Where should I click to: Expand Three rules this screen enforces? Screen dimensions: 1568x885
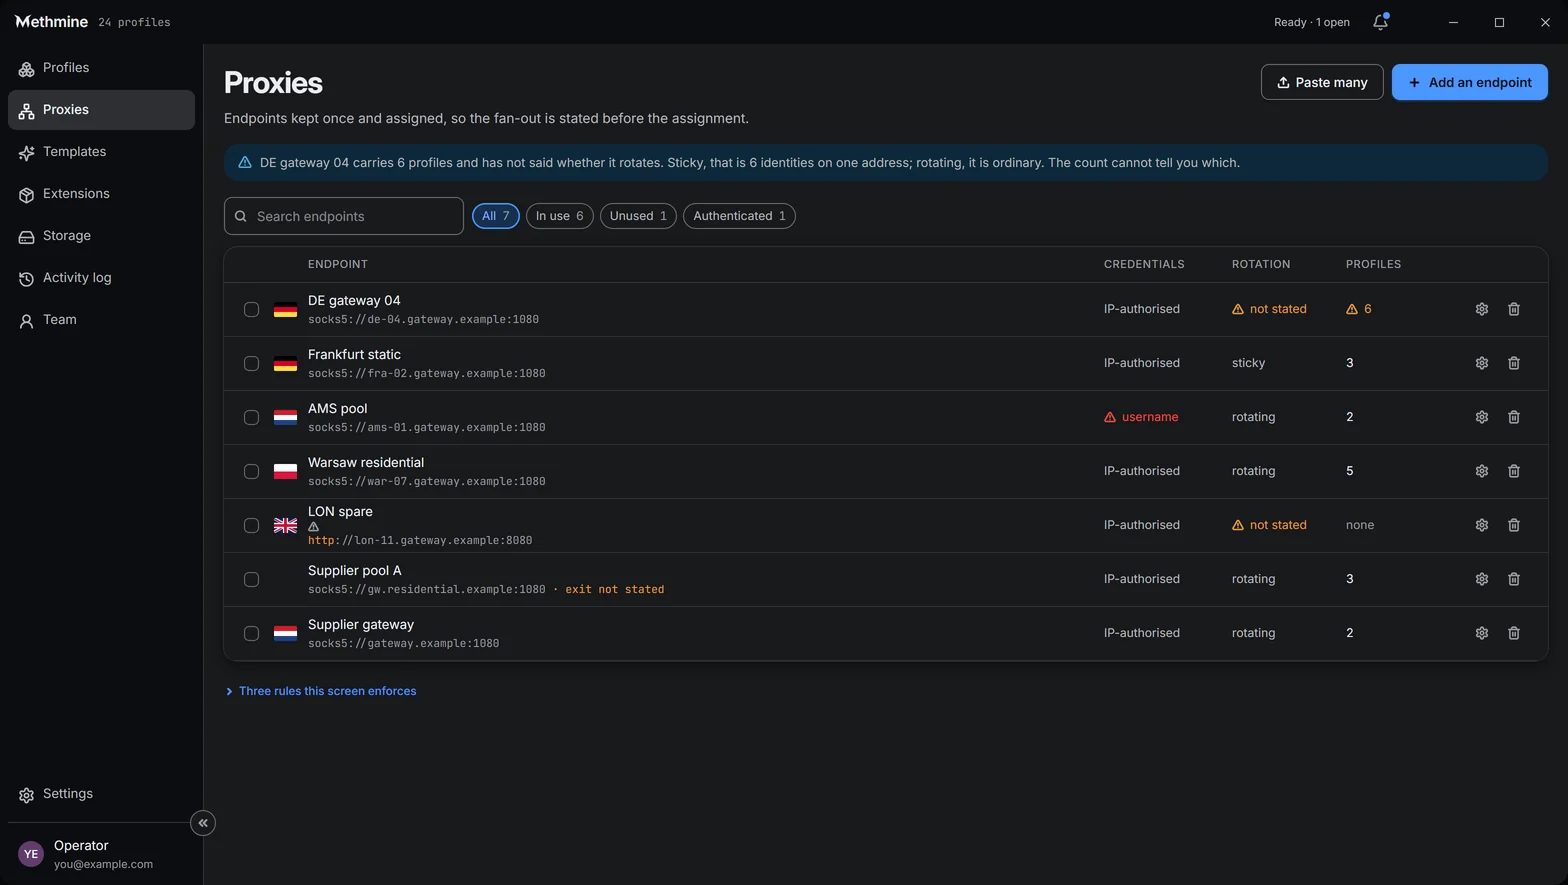click(x=321, y=691)
